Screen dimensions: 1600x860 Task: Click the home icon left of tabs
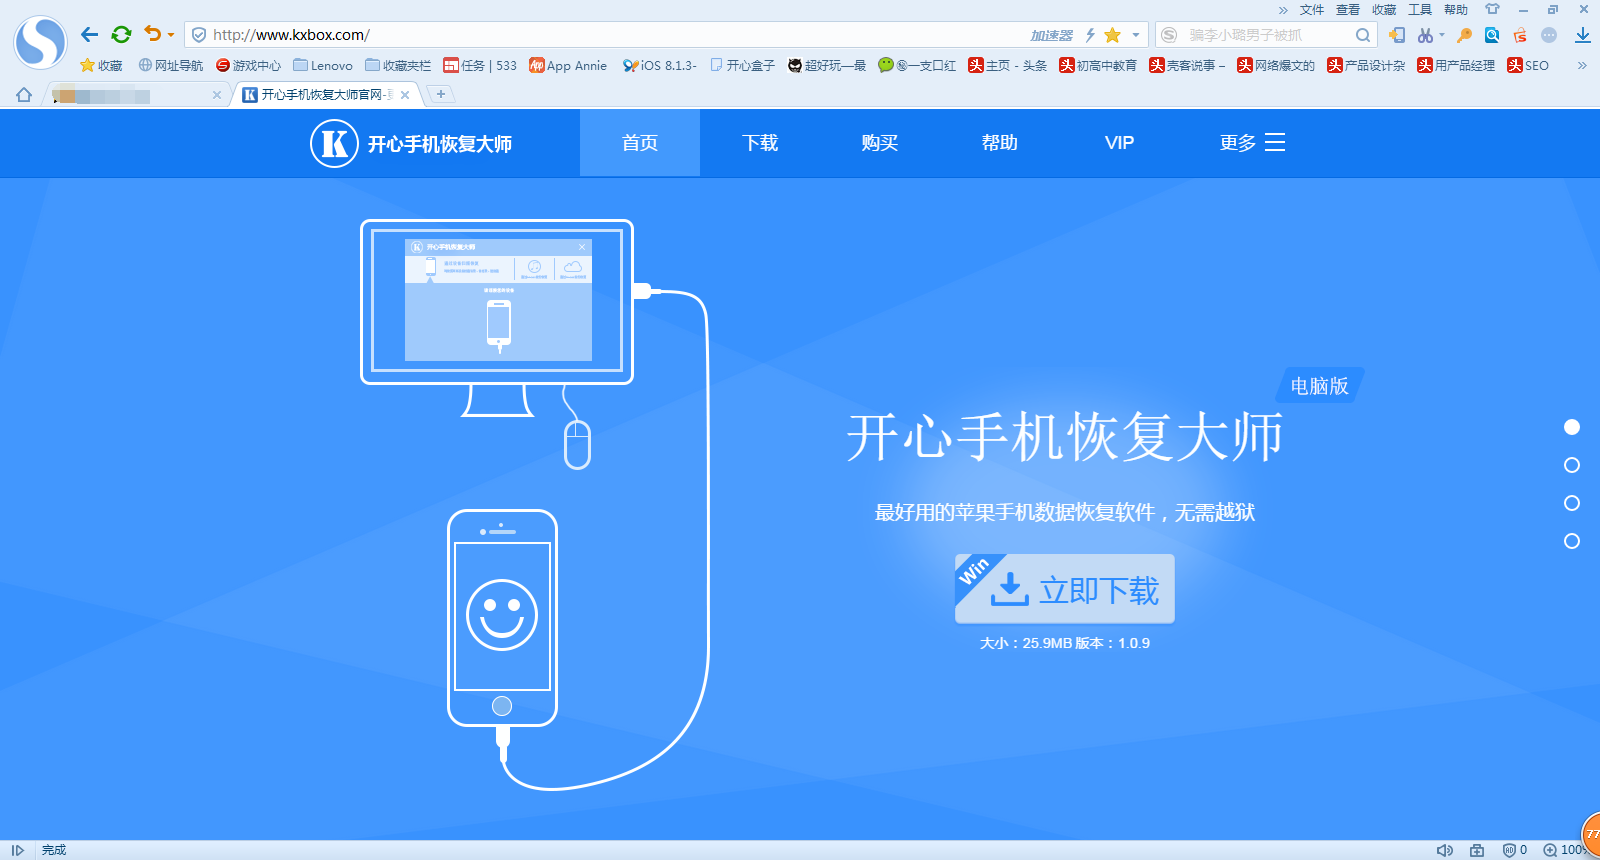click(x=24, y=95)
